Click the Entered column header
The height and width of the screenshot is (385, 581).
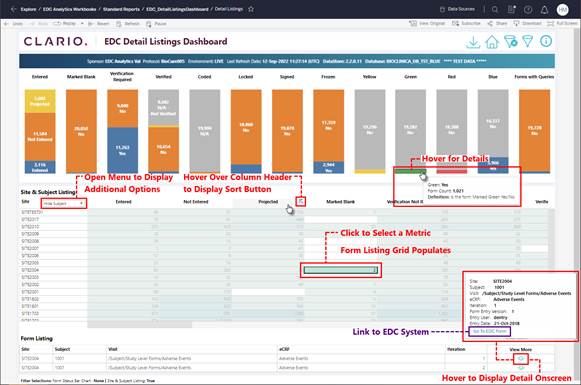pyautogui.click(x=123, y=202)
